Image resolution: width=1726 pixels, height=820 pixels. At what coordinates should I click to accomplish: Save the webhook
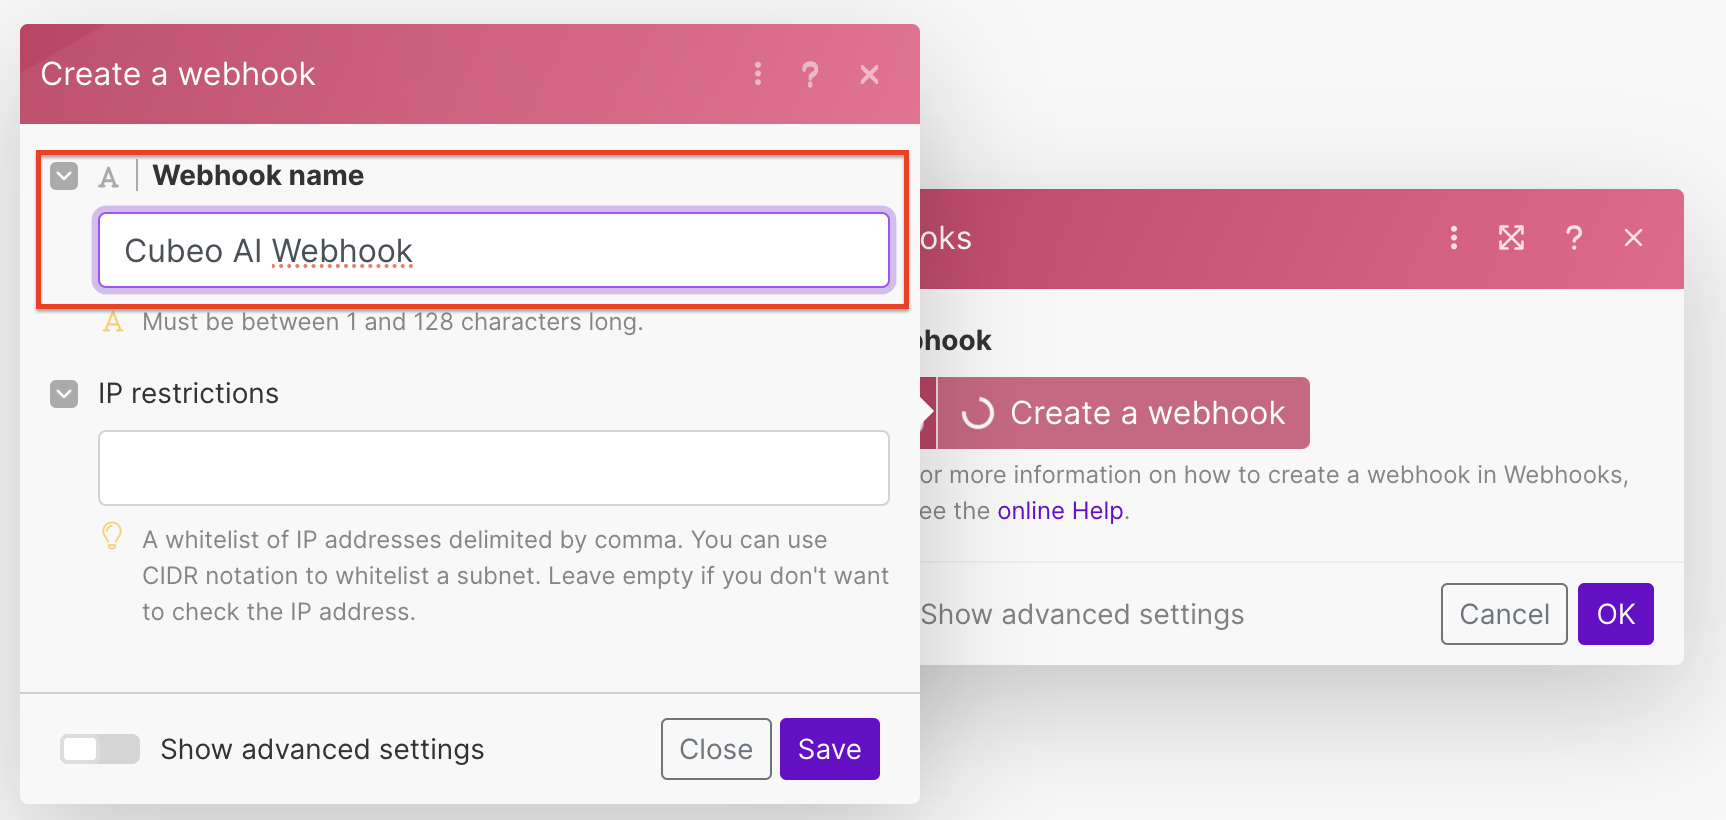coord(830,749)
